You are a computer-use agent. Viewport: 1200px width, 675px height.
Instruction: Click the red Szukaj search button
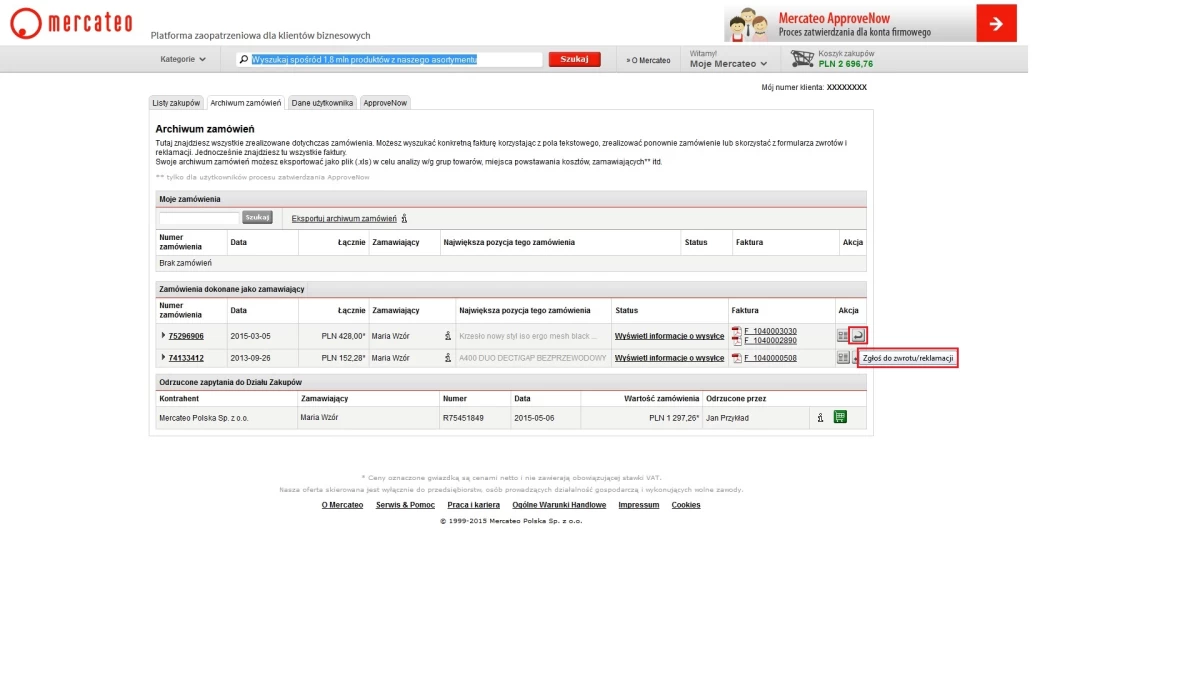[x=574, y=60]
